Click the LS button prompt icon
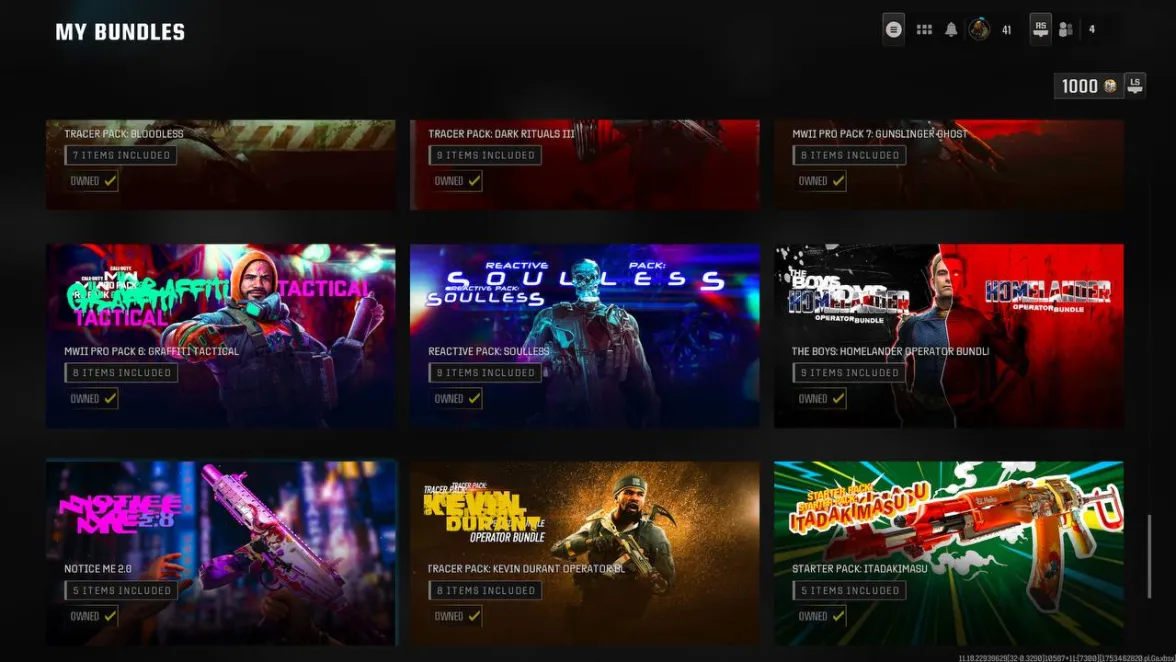This screenshot has height=662, width=1176. click(x=1135, y=84)
